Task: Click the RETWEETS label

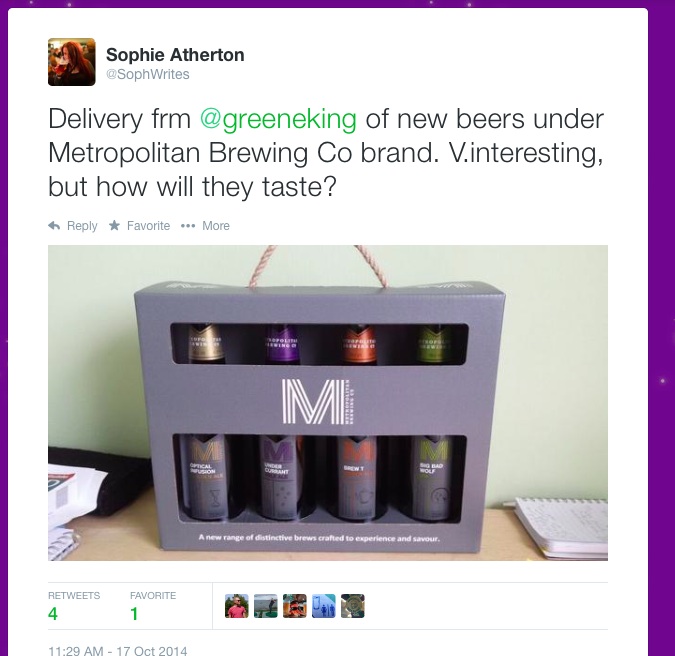Action: [74, 595]
